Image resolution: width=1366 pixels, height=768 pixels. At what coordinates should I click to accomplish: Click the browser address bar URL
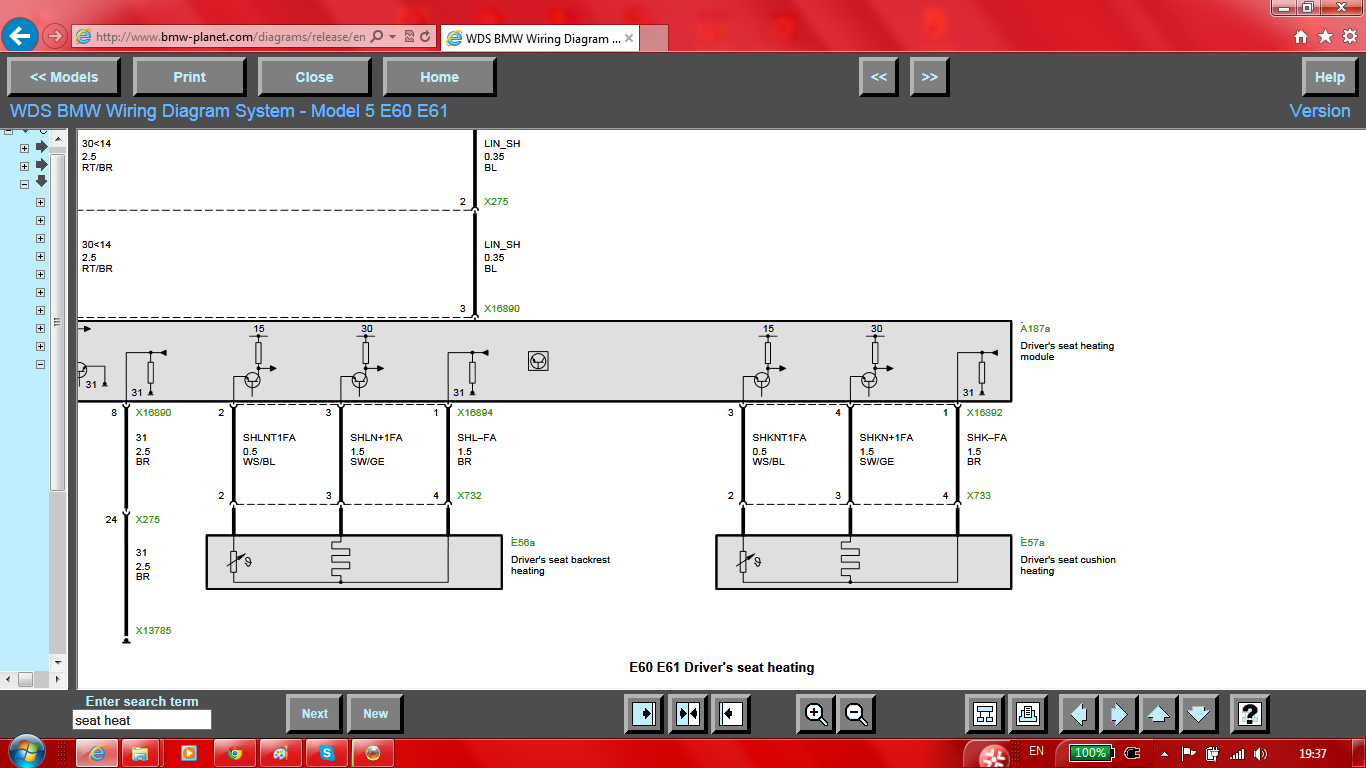231,37
